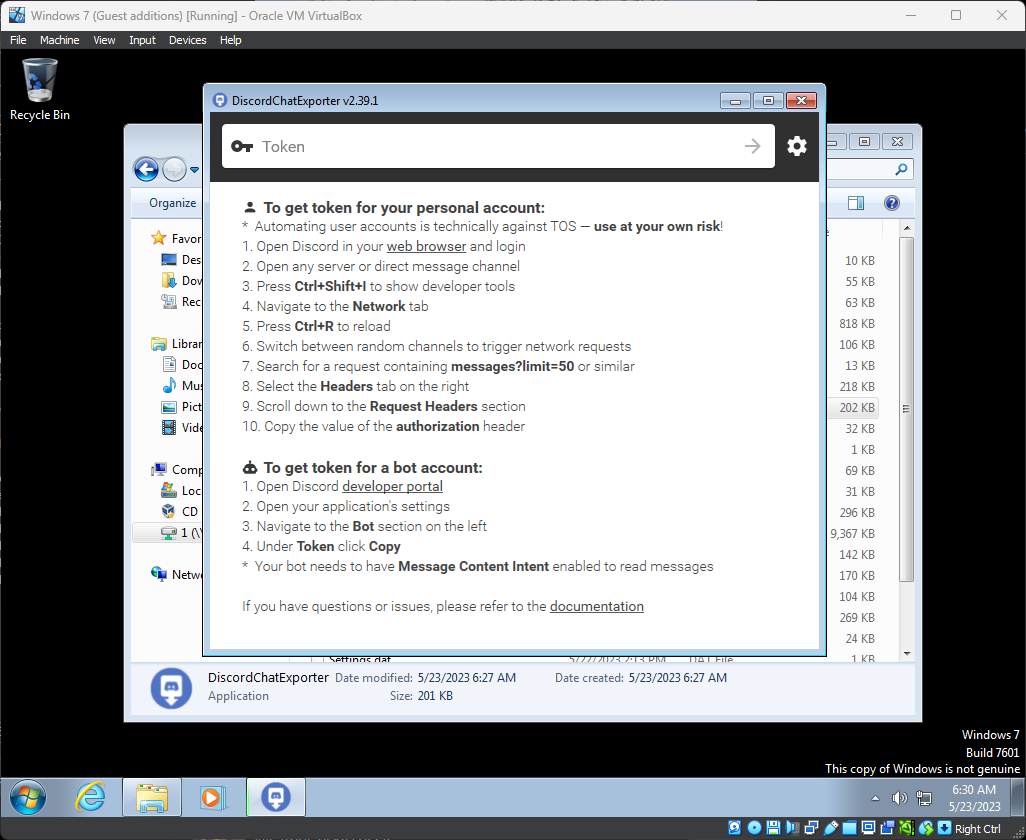This screenshot has width=1026, height=840.
Task: Click the token submit arrow
Action: point(753,146)
